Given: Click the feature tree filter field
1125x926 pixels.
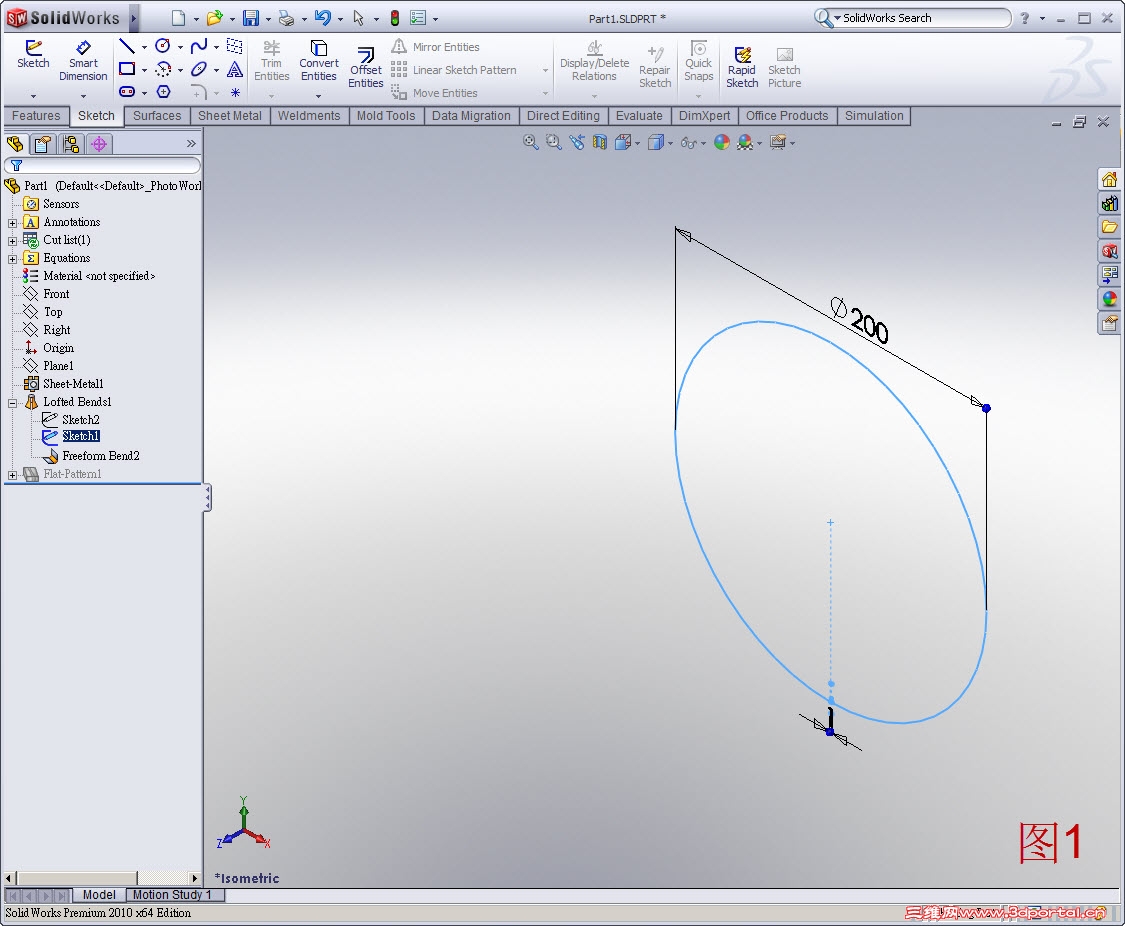Looking at the screenshot, I should pos(103,165).
